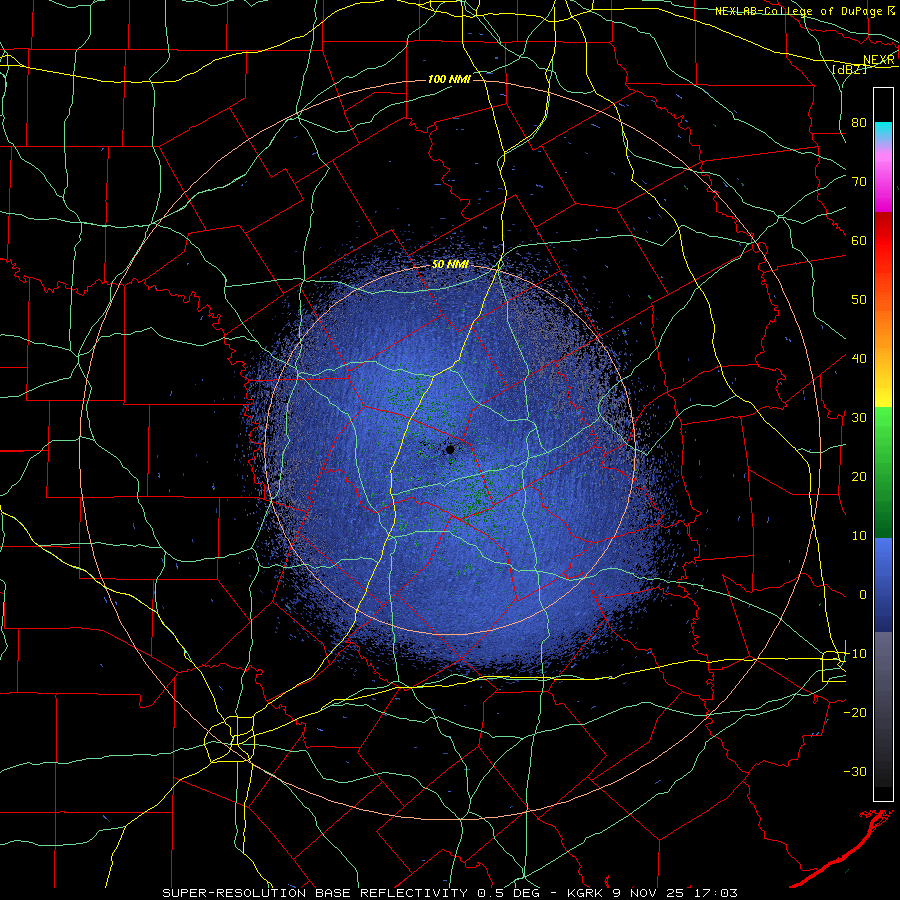Screen dimensions: 900x900
Task: Click the black radar site dot at center
Action: [450, 449]
